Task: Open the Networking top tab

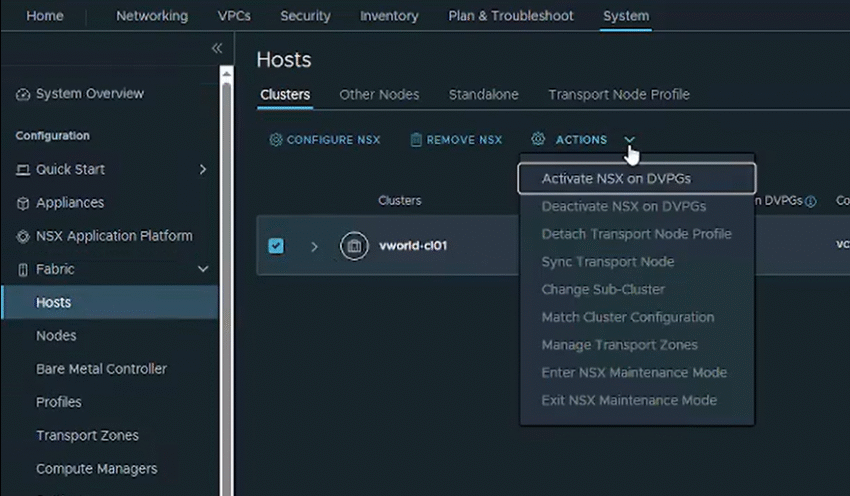Action: 152,16
